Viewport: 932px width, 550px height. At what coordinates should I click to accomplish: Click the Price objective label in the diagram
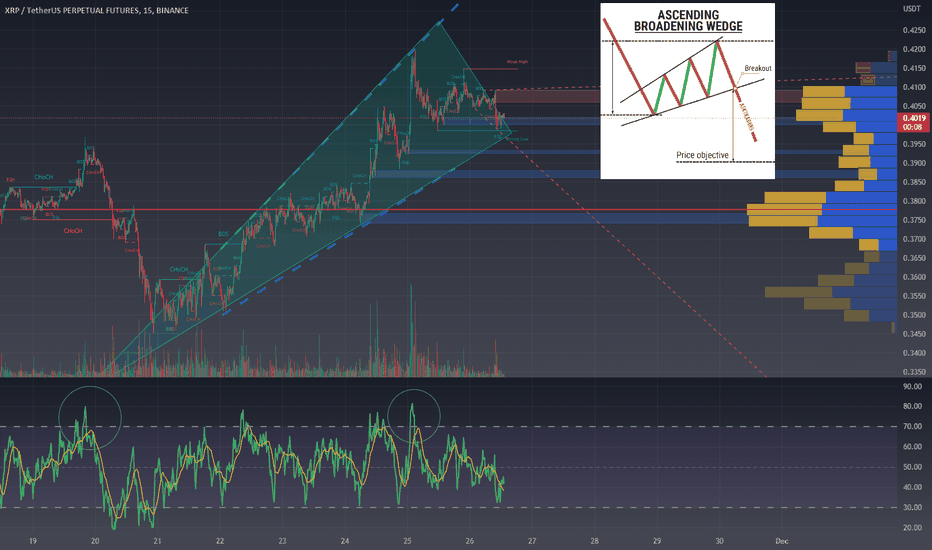tap(702, 155)
